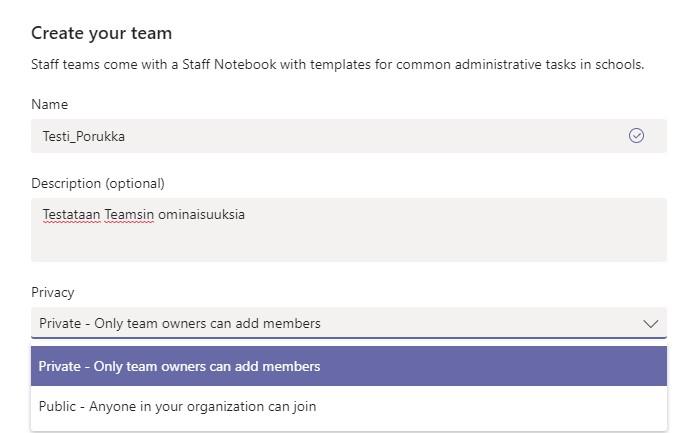
Task: Click the Name field label
Action: (x=49, y=104)
